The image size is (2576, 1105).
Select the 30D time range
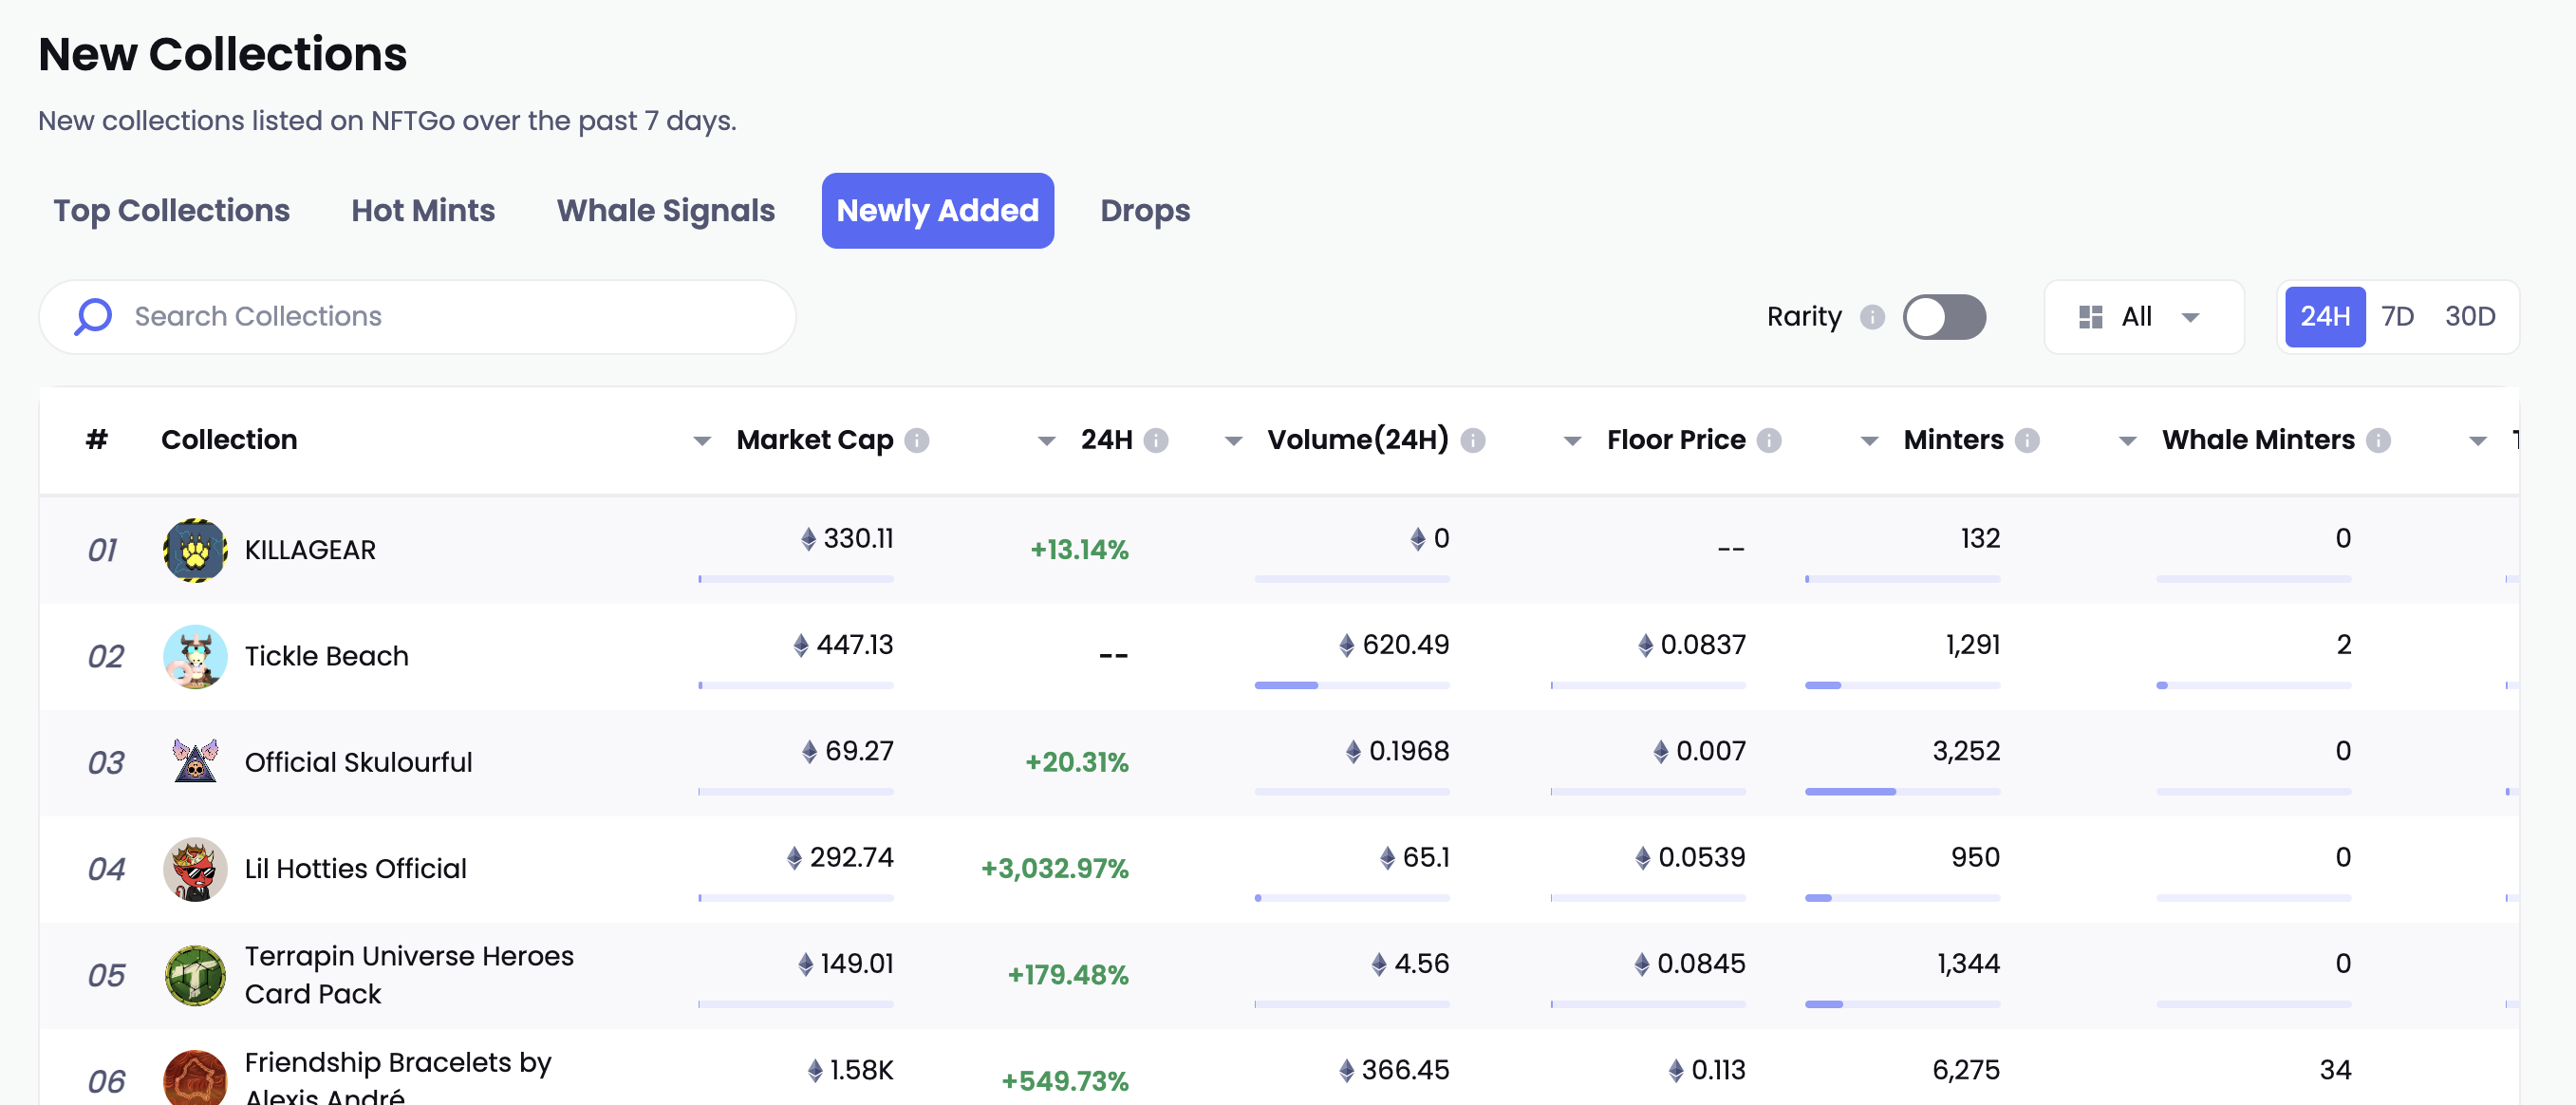(2469, 317)
